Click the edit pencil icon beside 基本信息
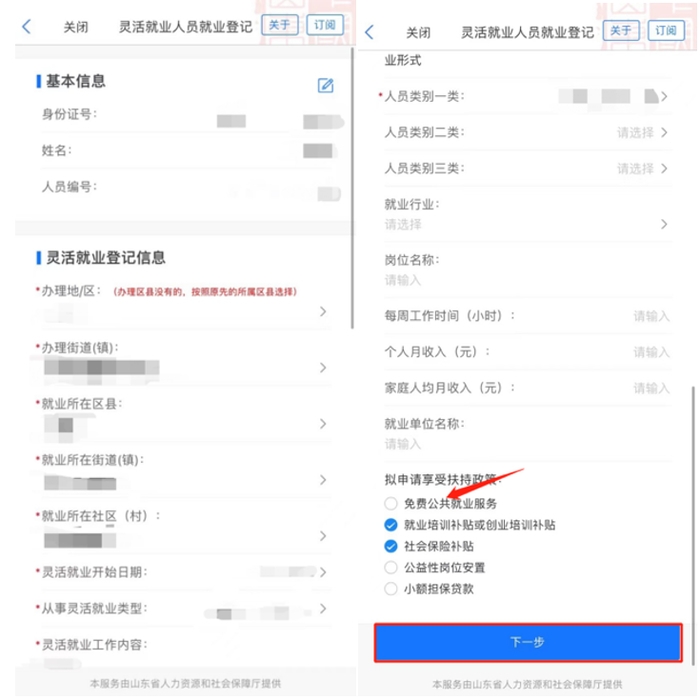This screenshot has height=700, width=700. click(x=325, y=85)
